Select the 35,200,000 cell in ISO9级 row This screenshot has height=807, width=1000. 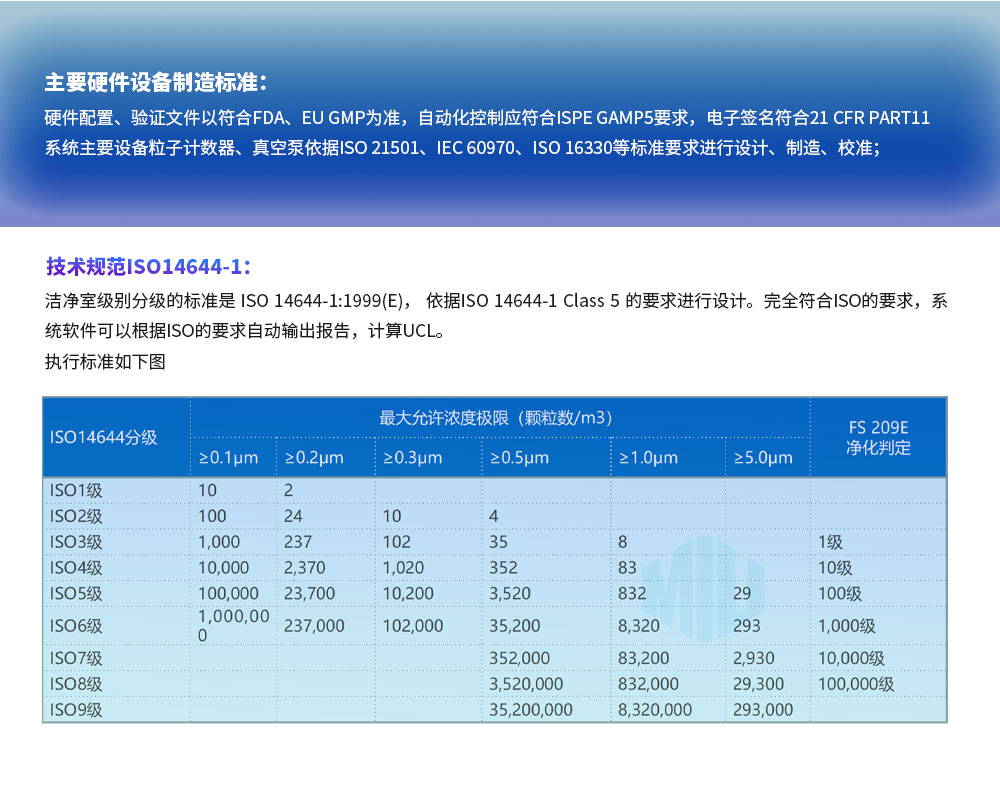tap(531, 709)
